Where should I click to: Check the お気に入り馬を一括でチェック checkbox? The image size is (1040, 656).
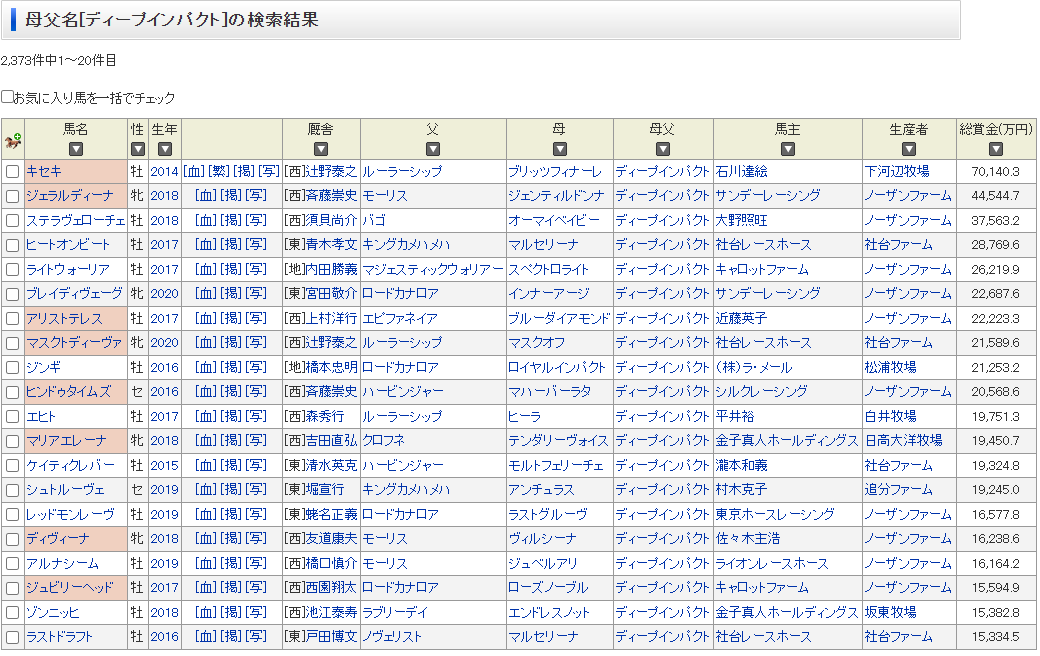[x=7, y=97]
